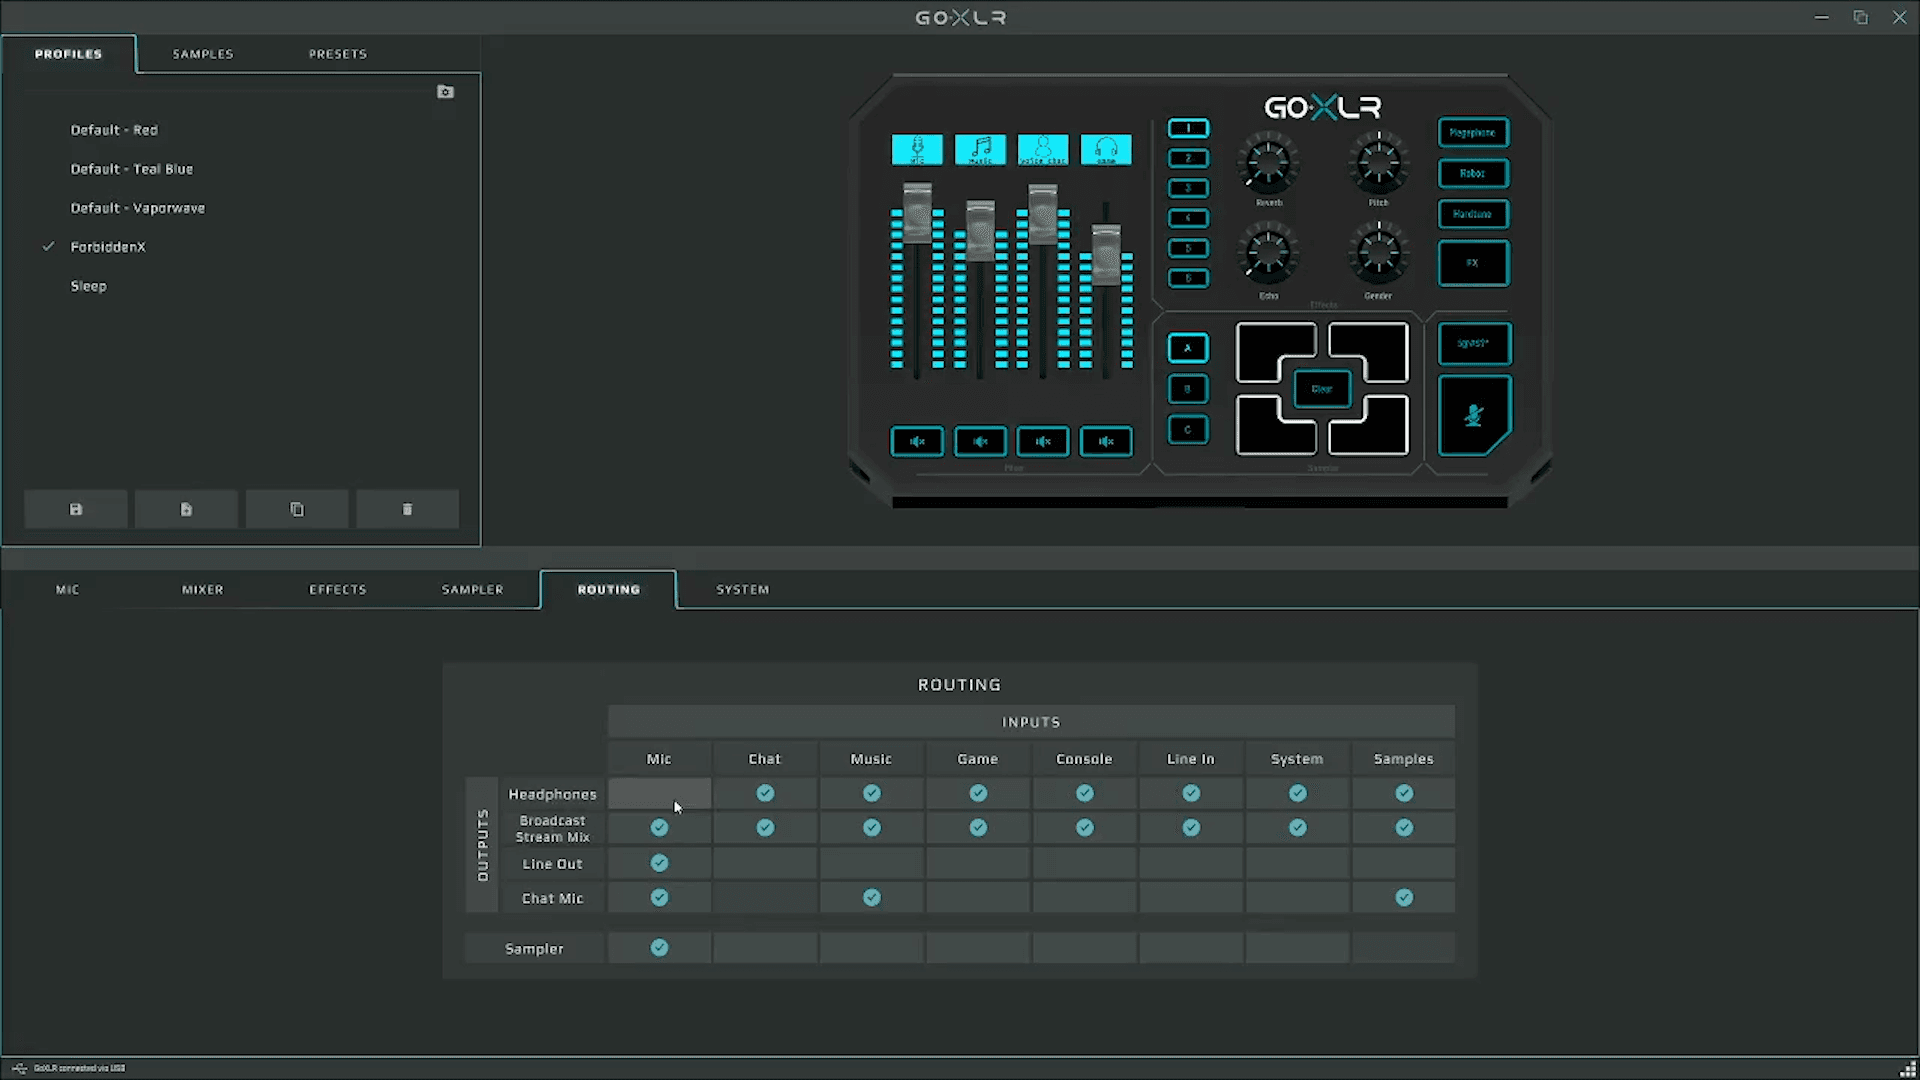Click the USB connection icon in status bar

[19, 1068]
